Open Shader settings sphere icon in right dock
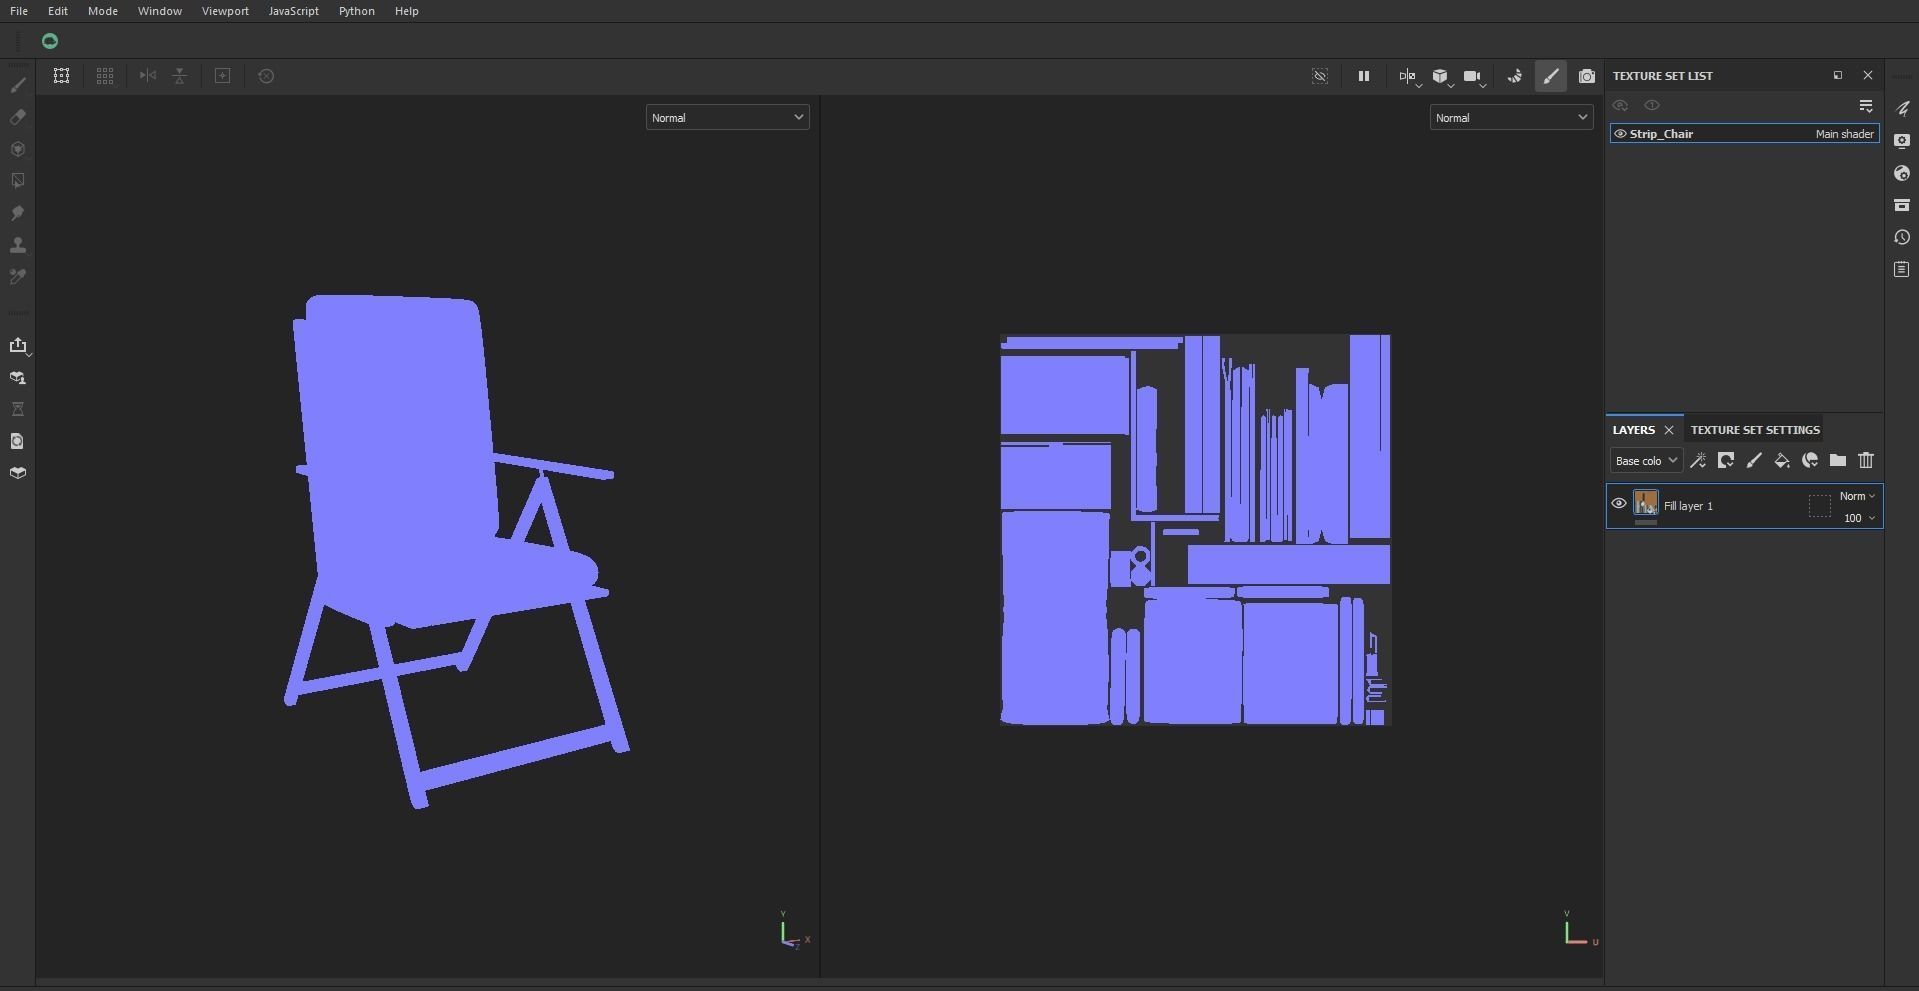This screenshot has height=991, width=1919. tap(1902, 173)
